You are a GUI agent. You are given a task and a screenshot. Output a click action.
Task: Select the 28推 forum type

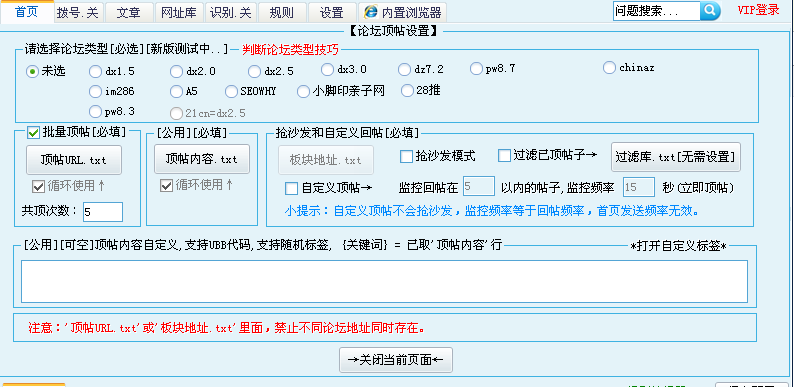(408, 91)
